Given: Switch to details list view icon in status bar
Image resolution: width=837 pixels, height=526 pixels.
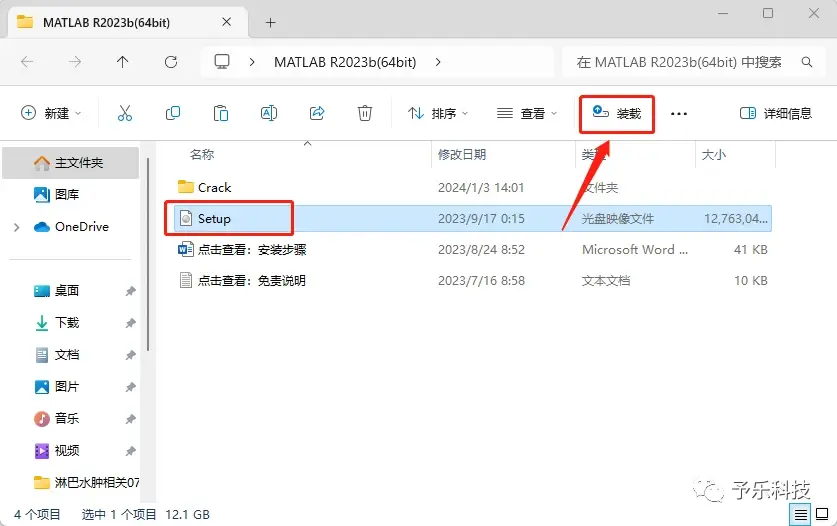Looking at the screenshot, I should [800, 515].
